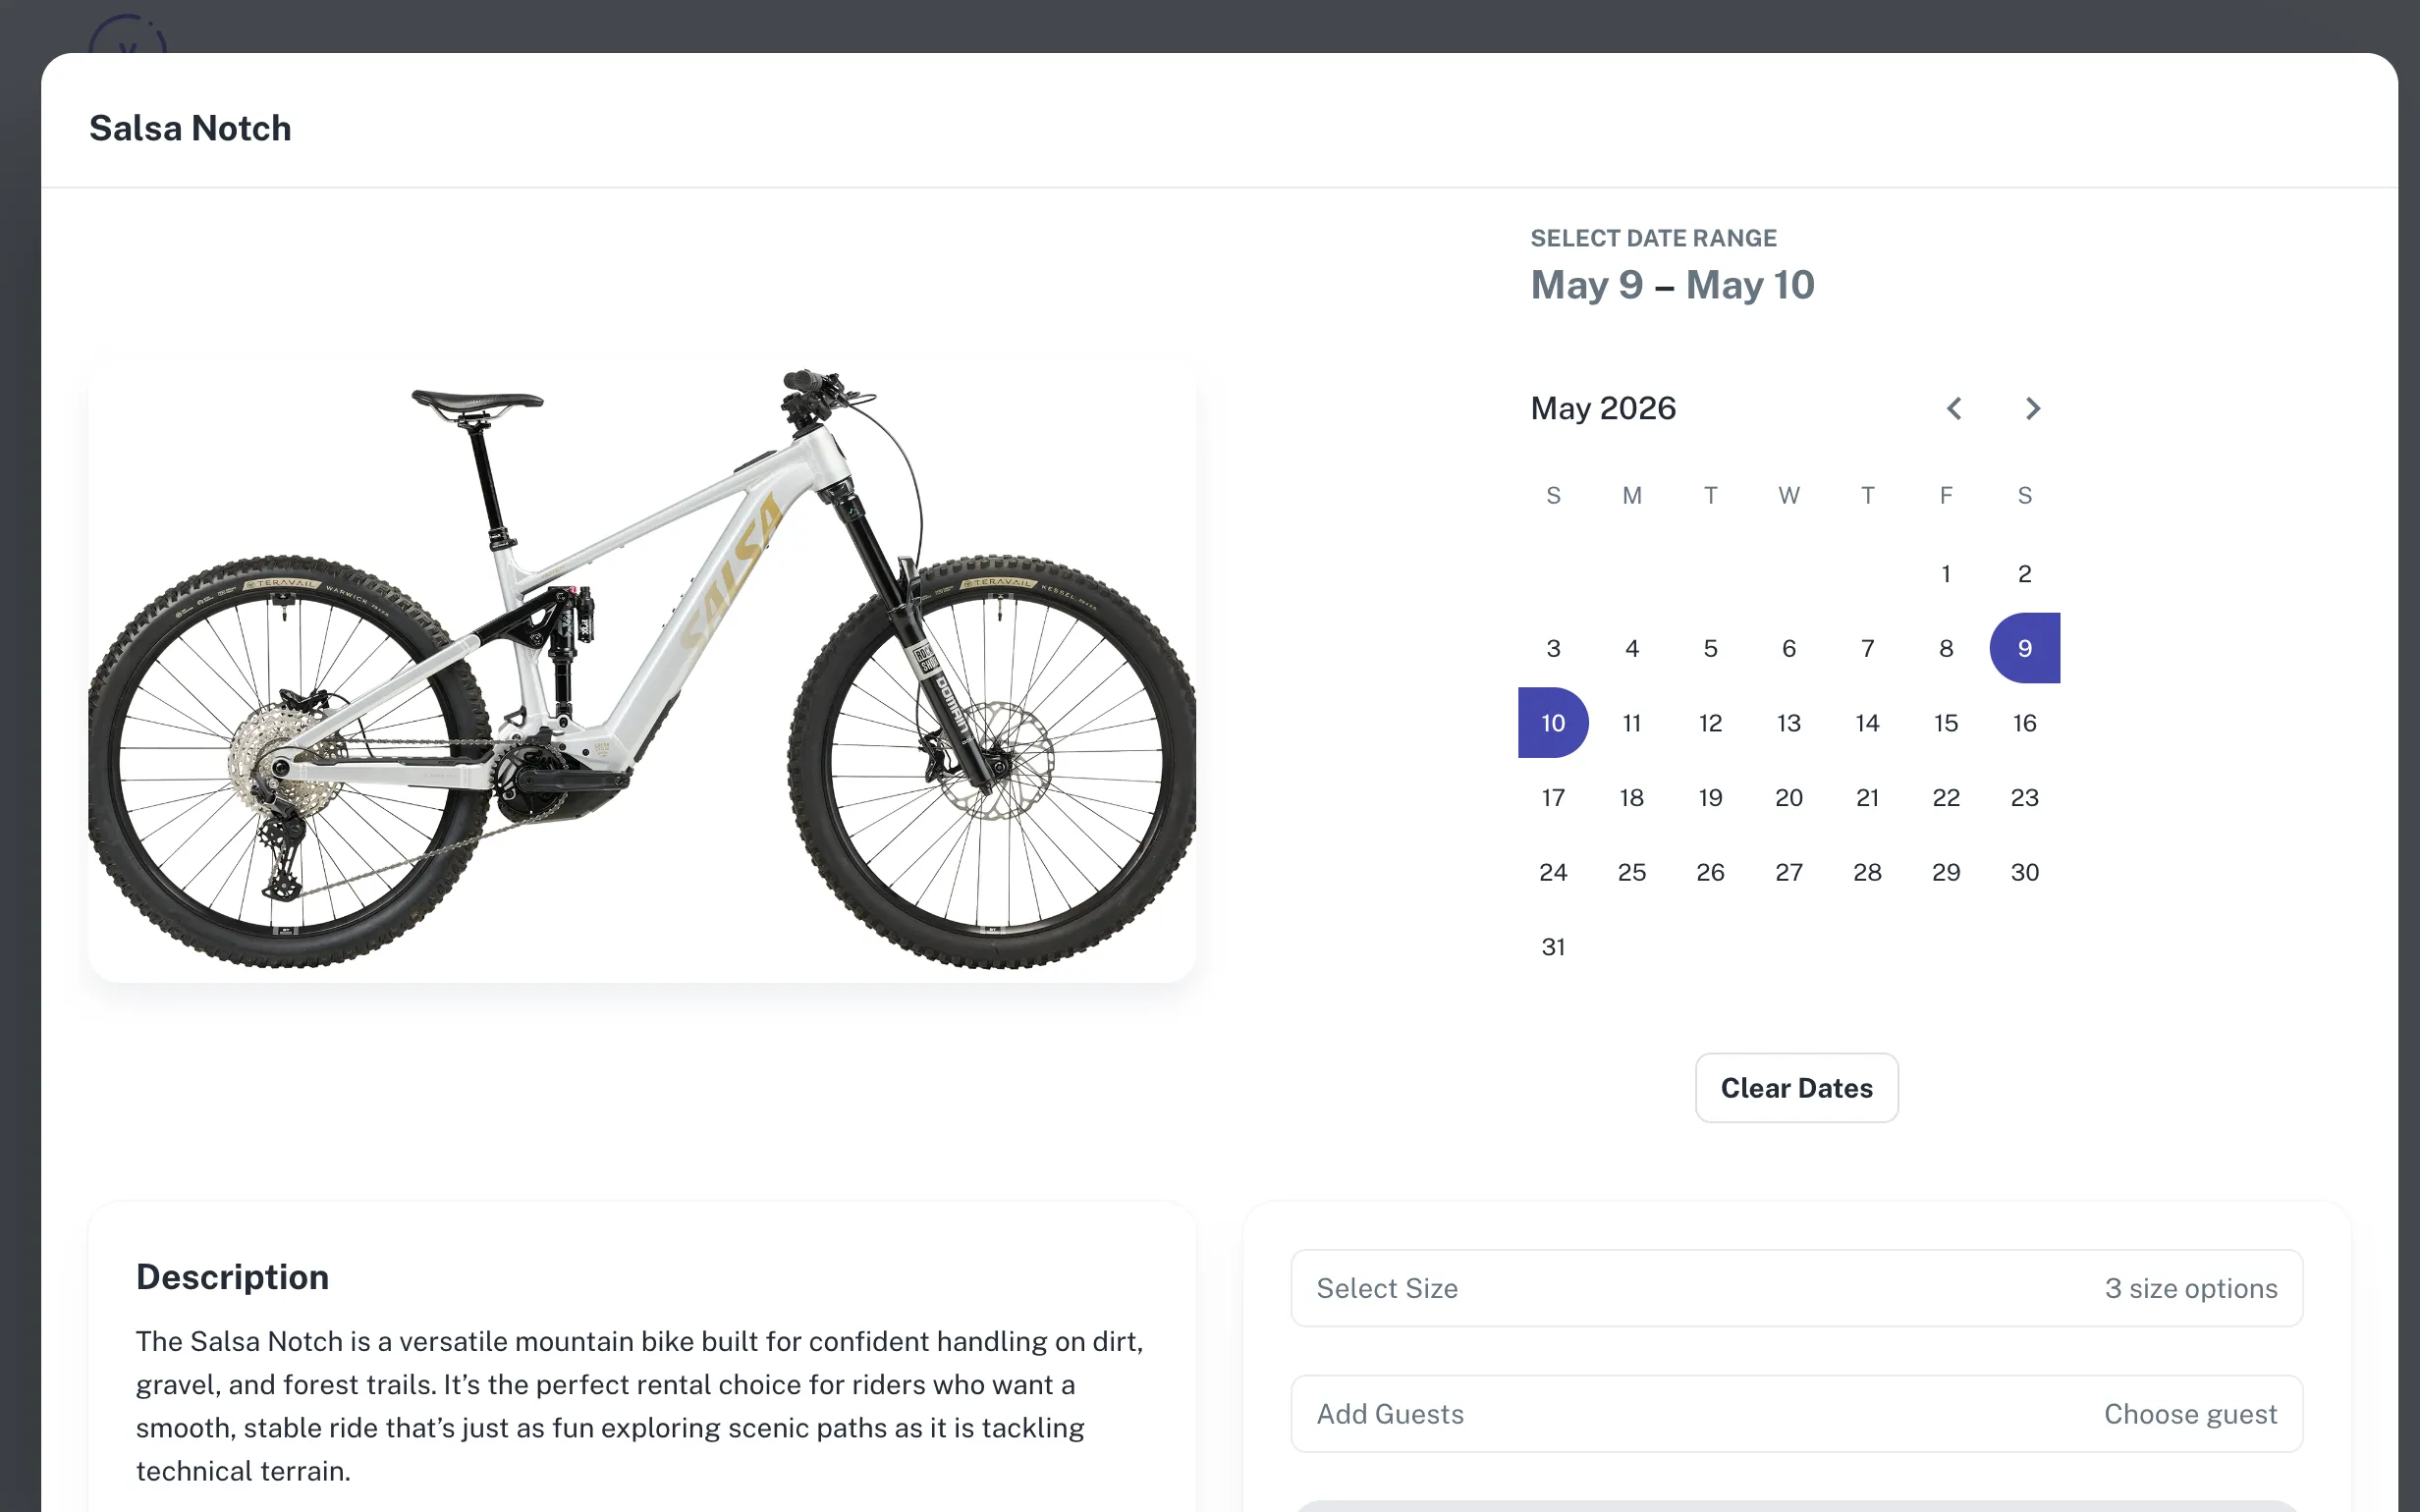Click the May 2026 month heading
Image resolution: width=2420 pixels, height=1512 pixels.
click(1603, 408)
